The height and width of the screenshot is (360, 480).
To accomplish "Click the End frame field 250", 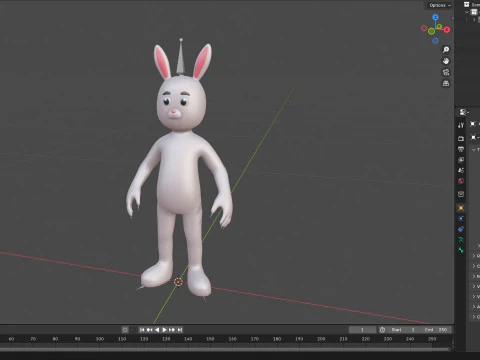I will pos(435,330).
